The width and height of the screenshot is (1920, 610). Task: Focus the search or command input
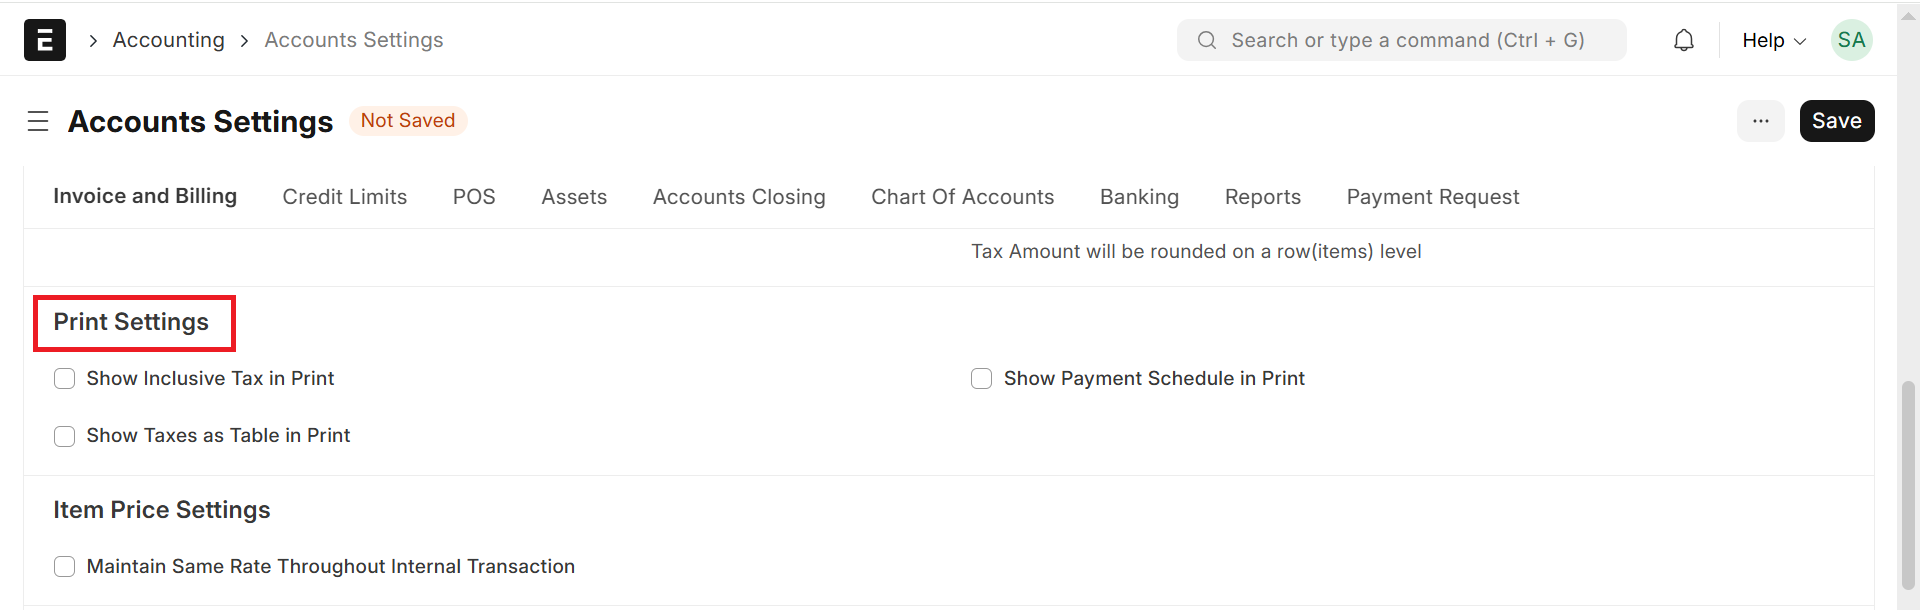[1407, 40]
